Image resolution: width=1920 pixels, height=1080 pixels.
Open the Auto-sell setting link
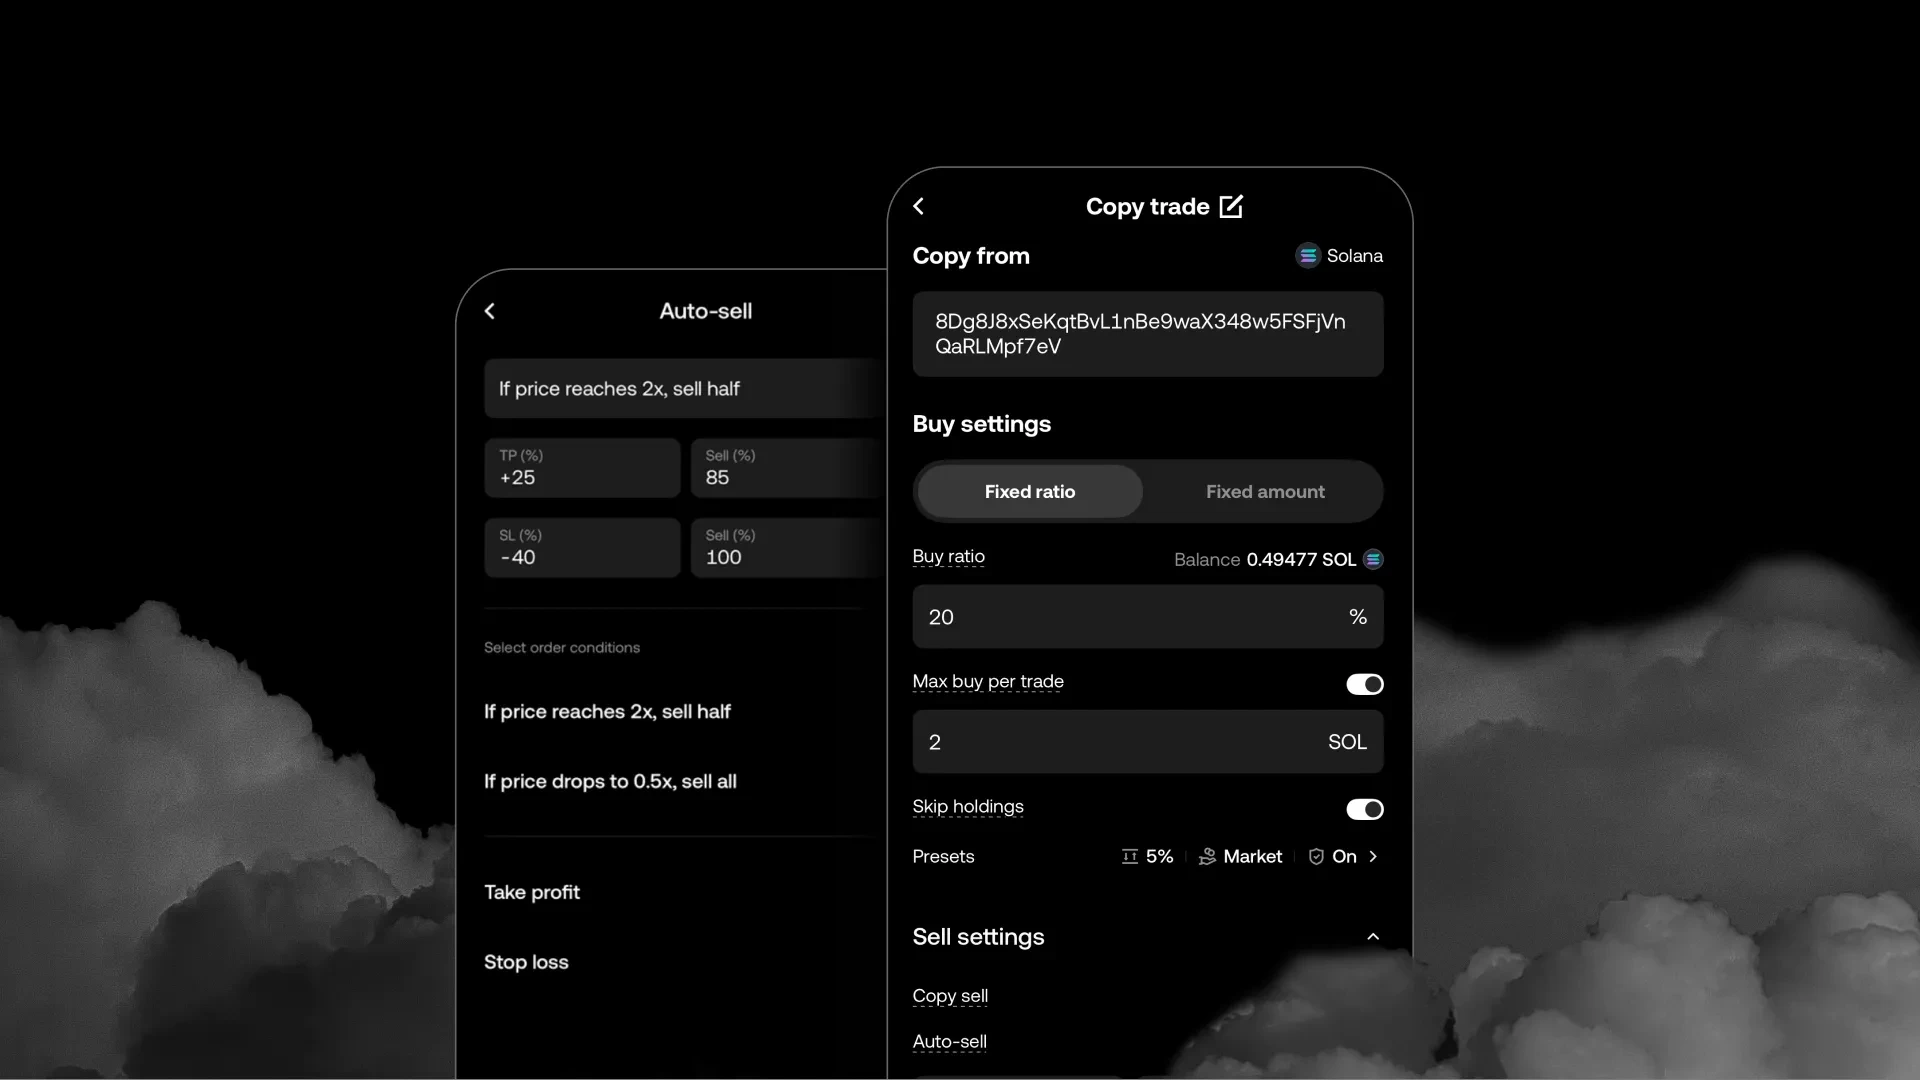tap(949, 1041)
